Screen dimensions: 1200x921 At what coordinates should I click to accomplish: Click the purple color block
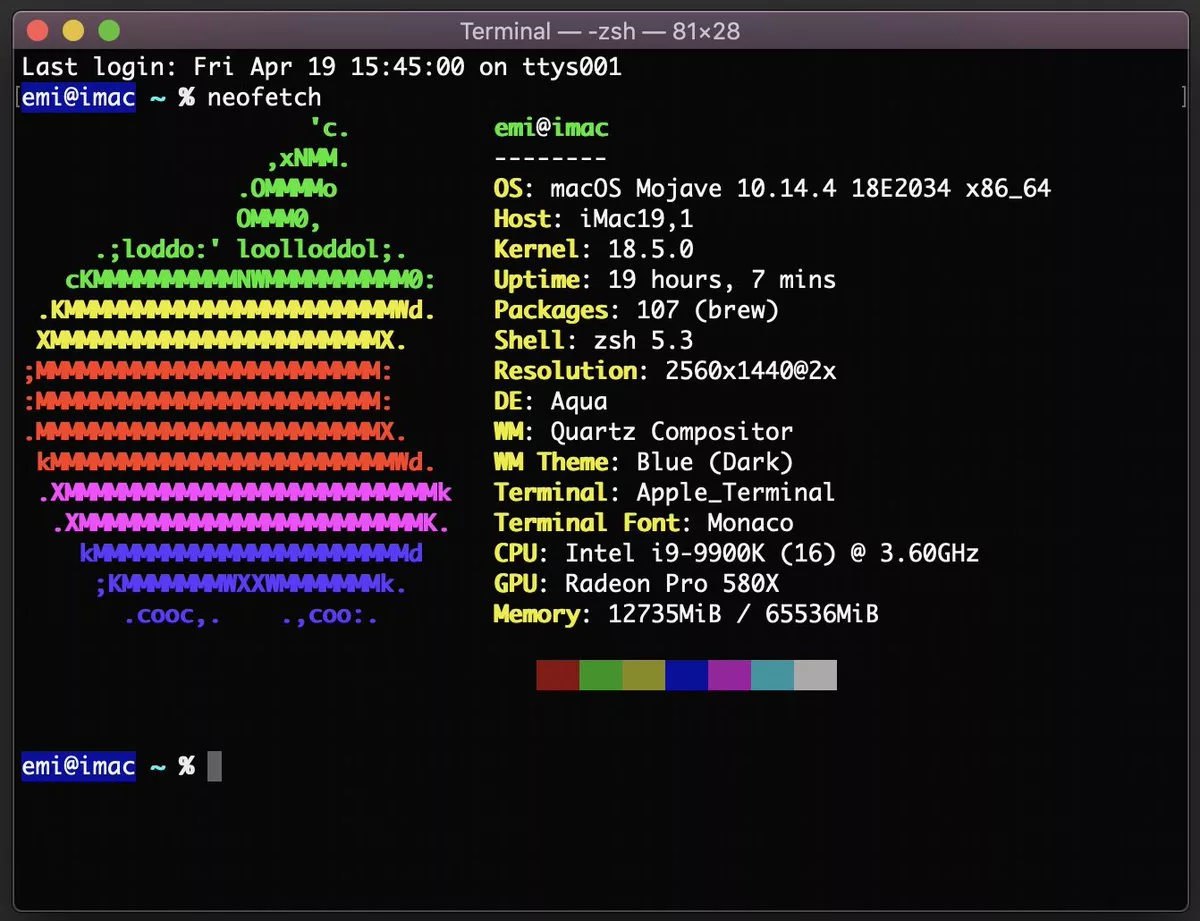coord(729,675)
